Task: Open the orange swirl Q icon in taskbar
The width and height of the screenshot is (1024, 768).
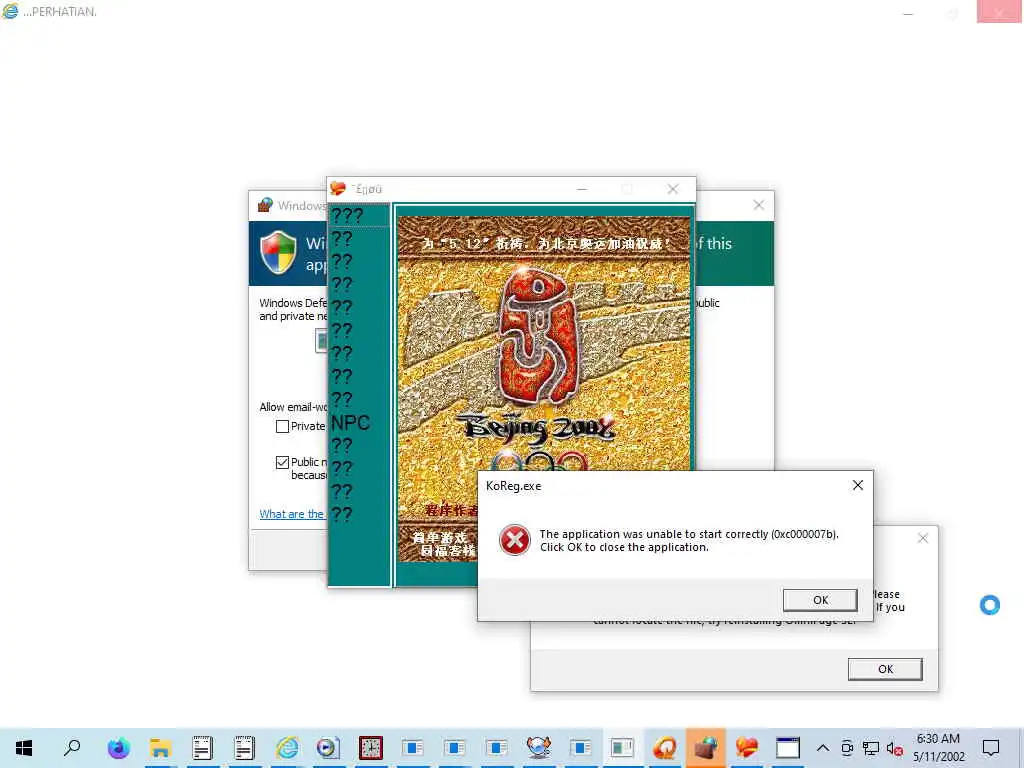Action: point(664,748)
